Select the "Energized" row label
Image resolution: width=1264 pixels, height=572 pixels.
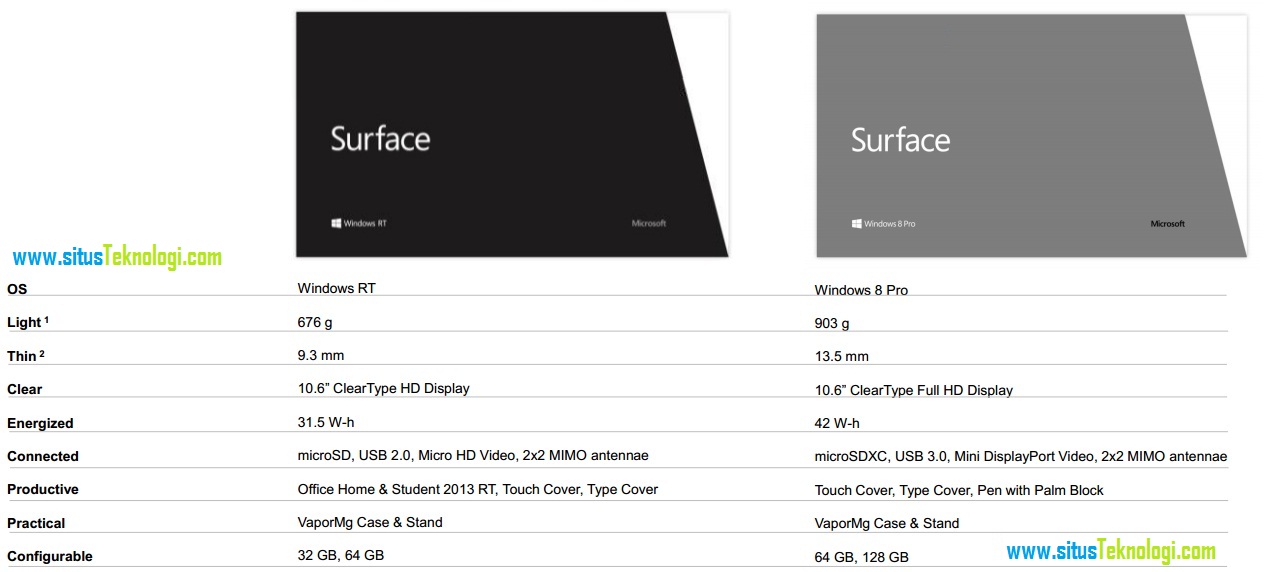point(40,423)
